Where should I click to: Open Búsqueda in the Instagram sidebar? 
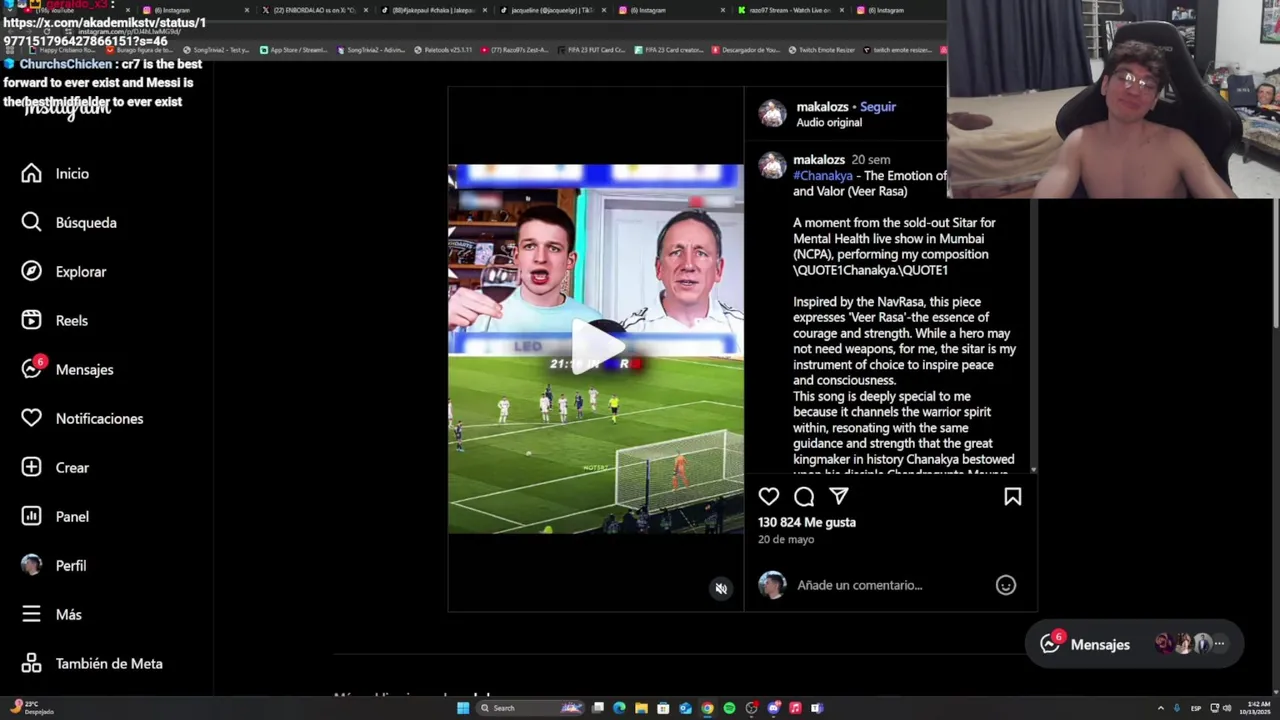pos(68,222)
